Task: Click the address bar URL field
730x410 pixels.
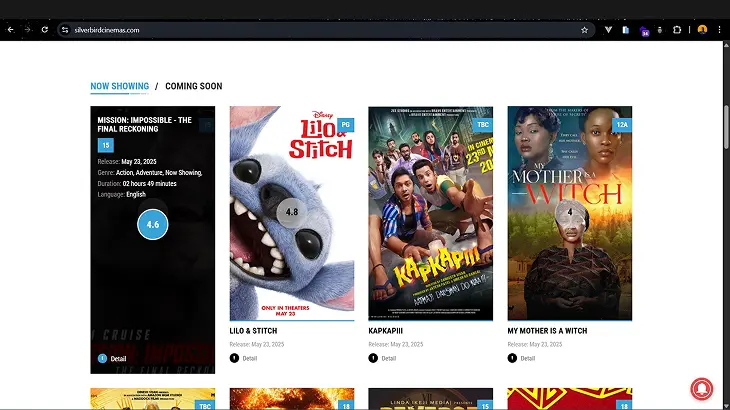Action: [326, 30]
